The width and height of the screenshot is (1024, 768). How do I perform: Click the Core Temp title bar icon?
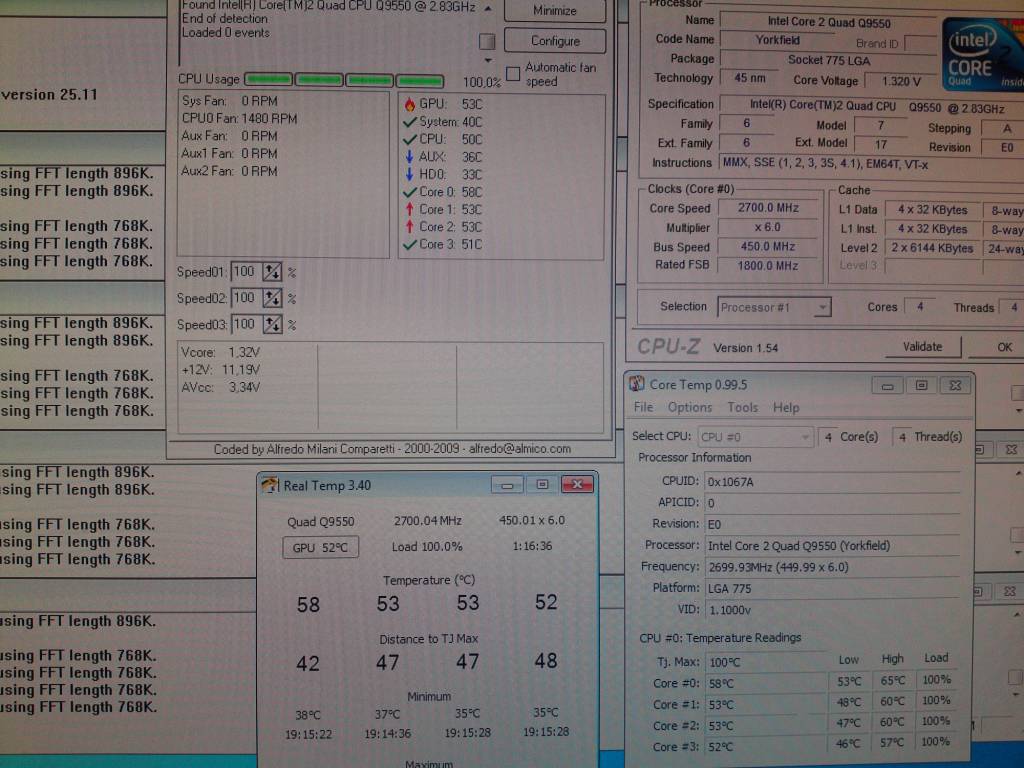(x=637, y=384)
